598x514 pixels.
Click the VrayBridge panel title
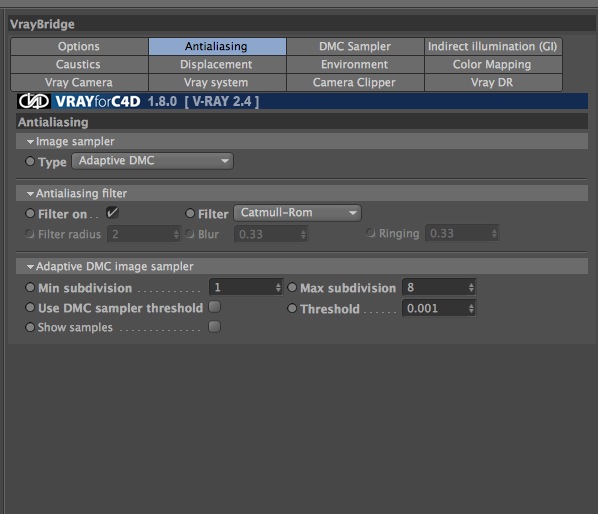pyautogui.click(x=42, y=24)
